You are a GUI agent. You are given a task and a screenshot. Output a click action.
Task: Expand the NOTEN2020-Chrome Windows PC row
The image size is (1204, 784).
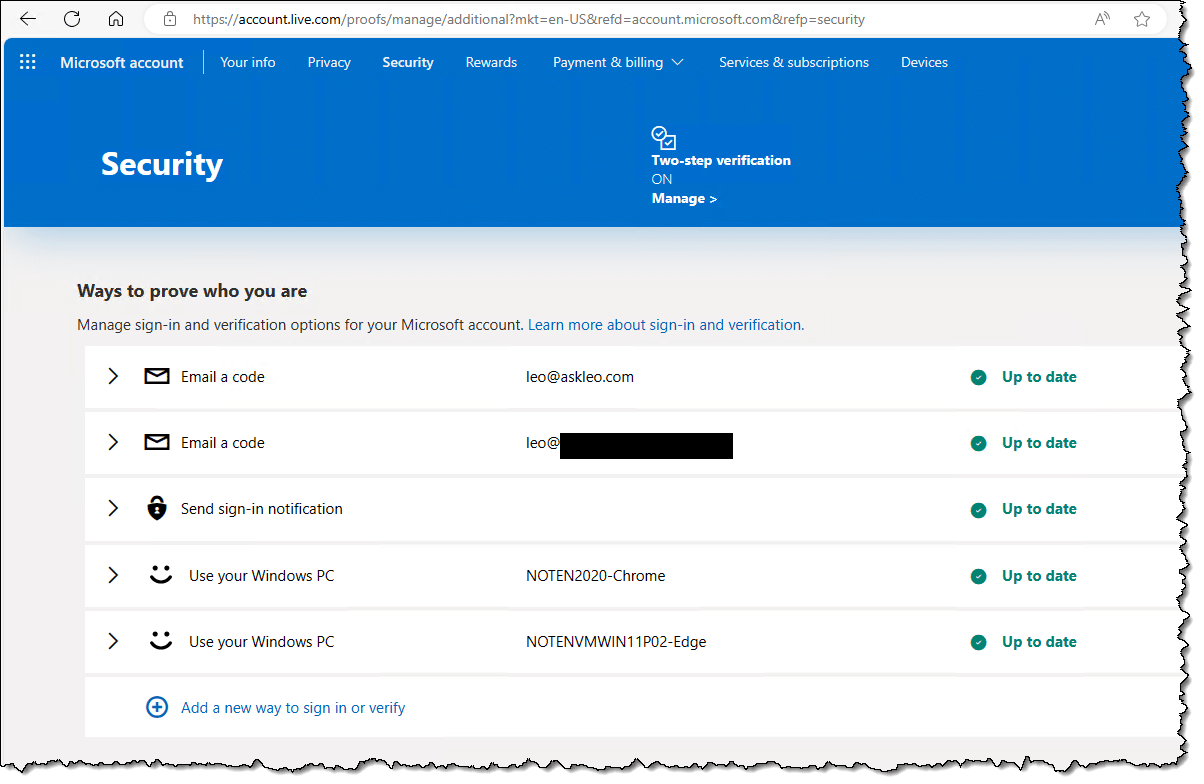[x=113, y=576]
